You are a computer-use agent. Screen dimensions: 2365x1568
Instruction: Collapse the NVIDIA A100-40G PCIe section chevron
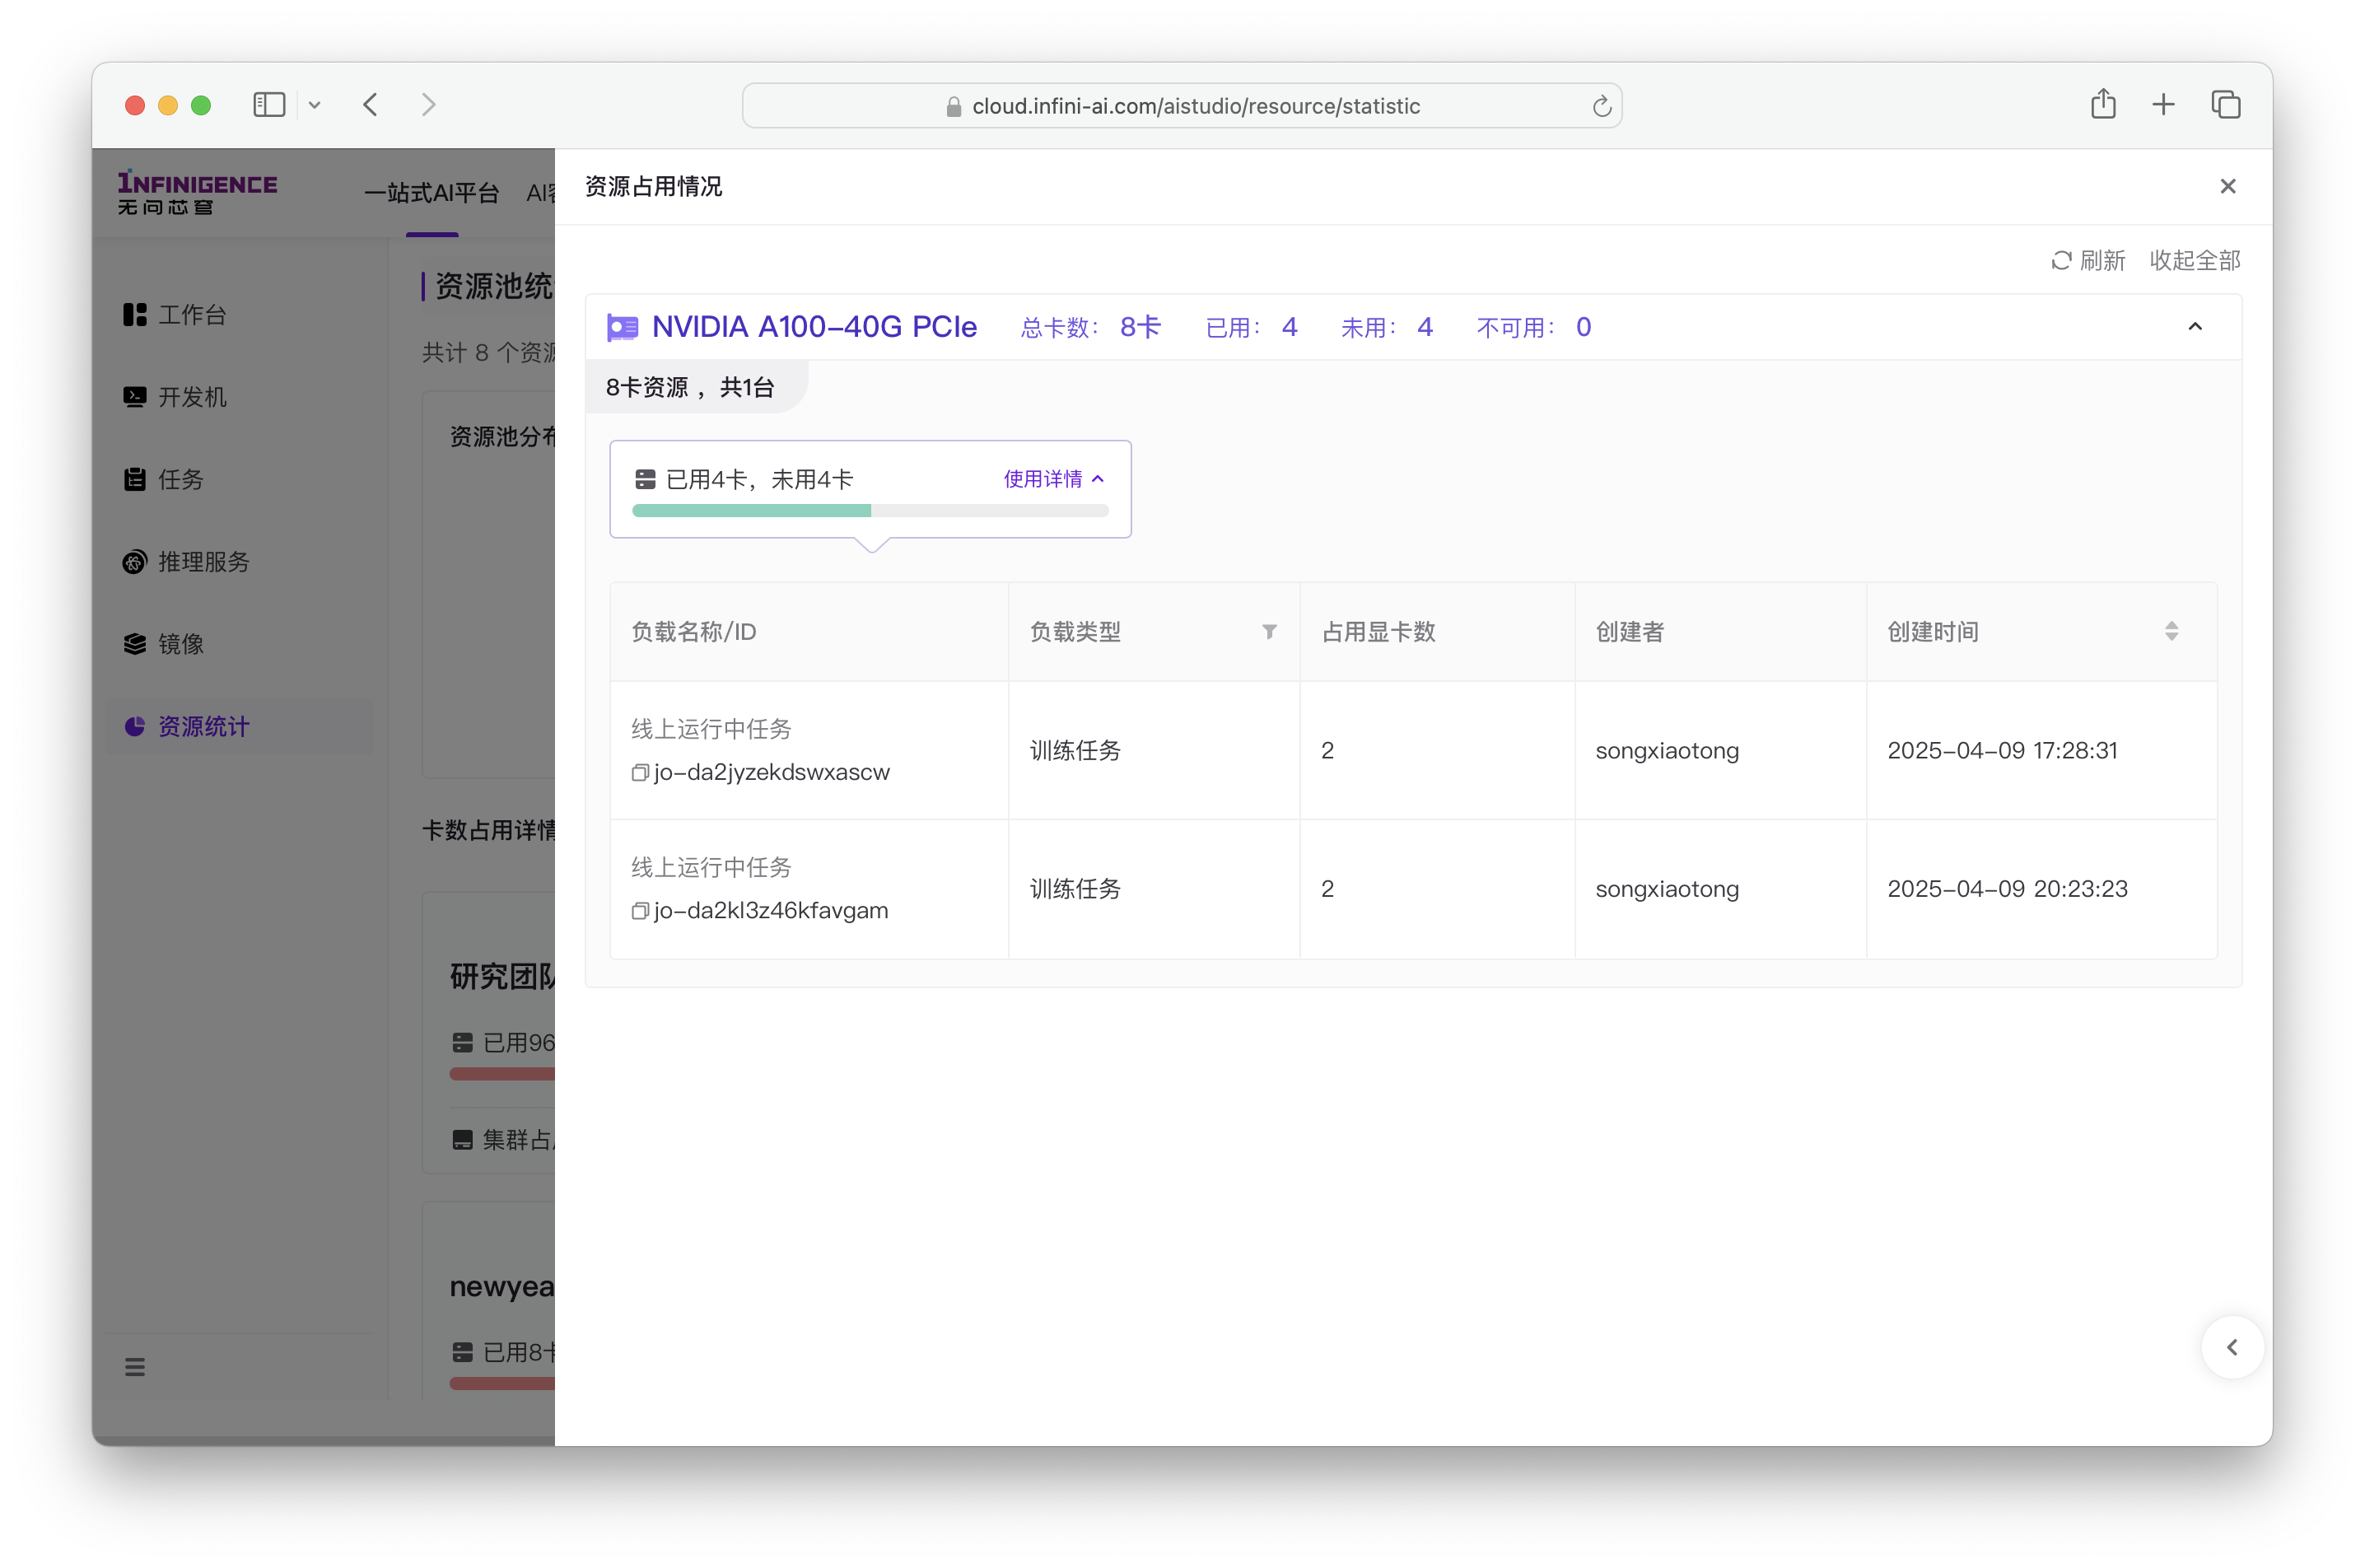2195,327
